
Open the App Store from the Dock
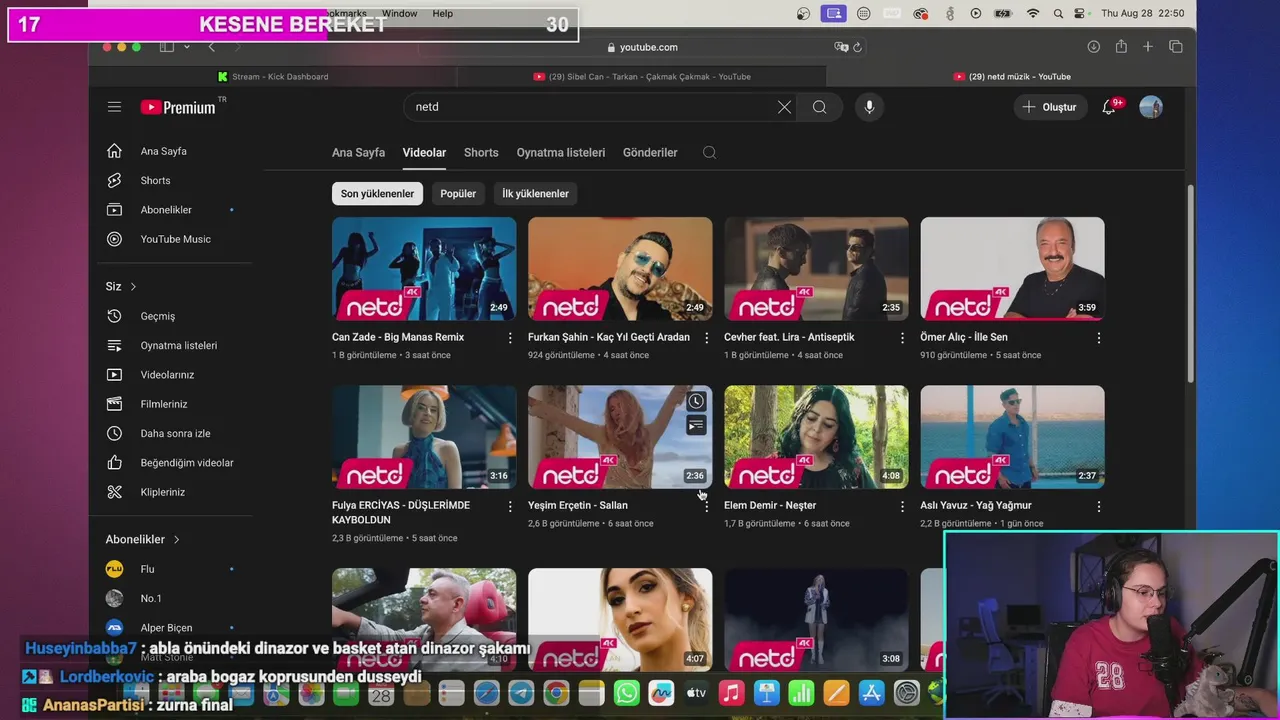(x=871, y=692)
